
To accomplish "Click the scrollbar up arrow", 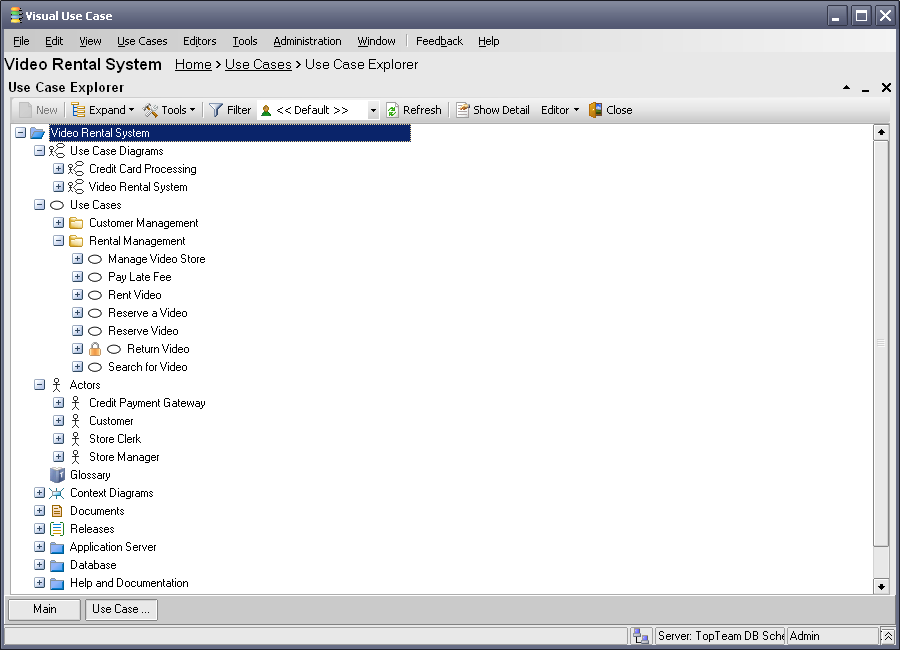I will tap(881, 133).
